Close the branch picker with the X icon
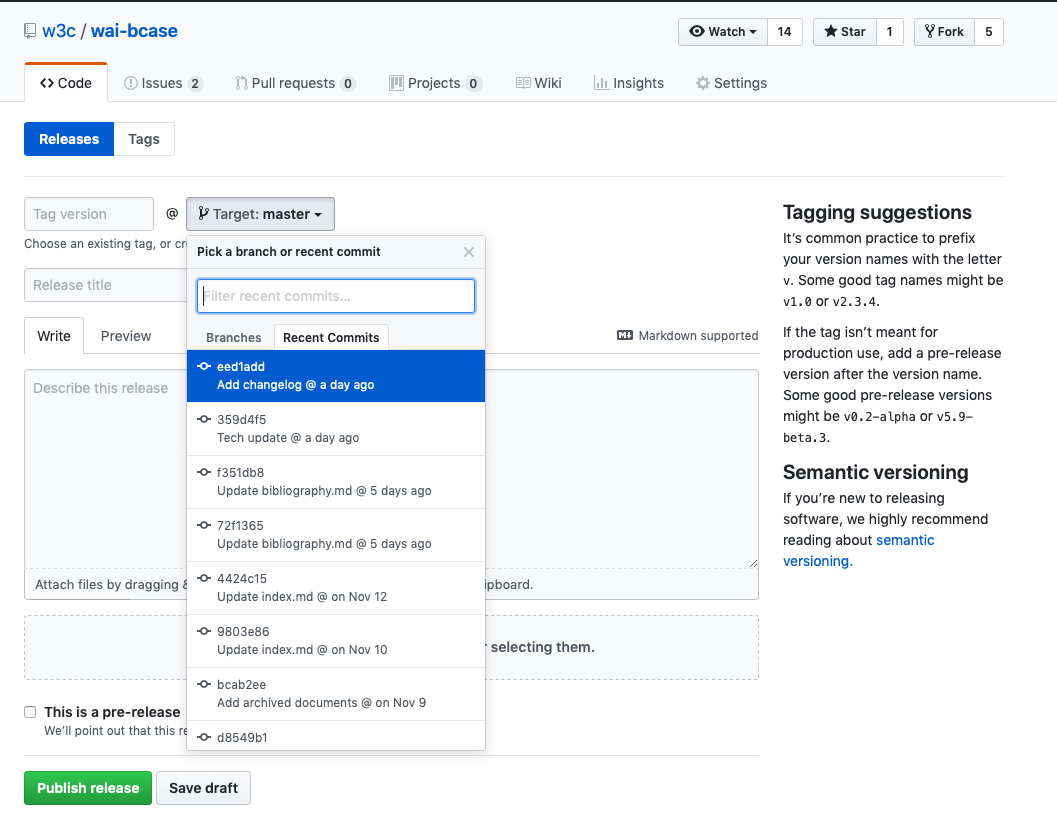Viewport: 1057px width, 826px height. coord(468,252)
